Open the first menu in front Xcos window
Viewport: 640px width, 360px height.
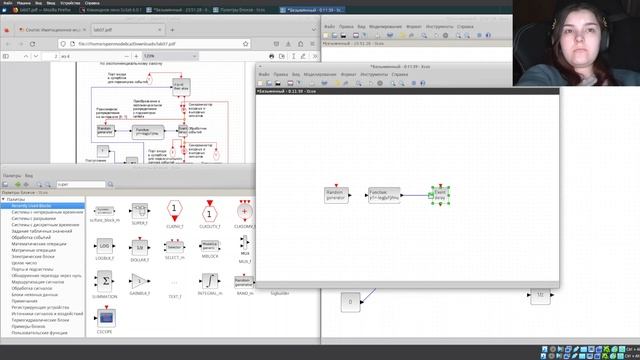264,74
